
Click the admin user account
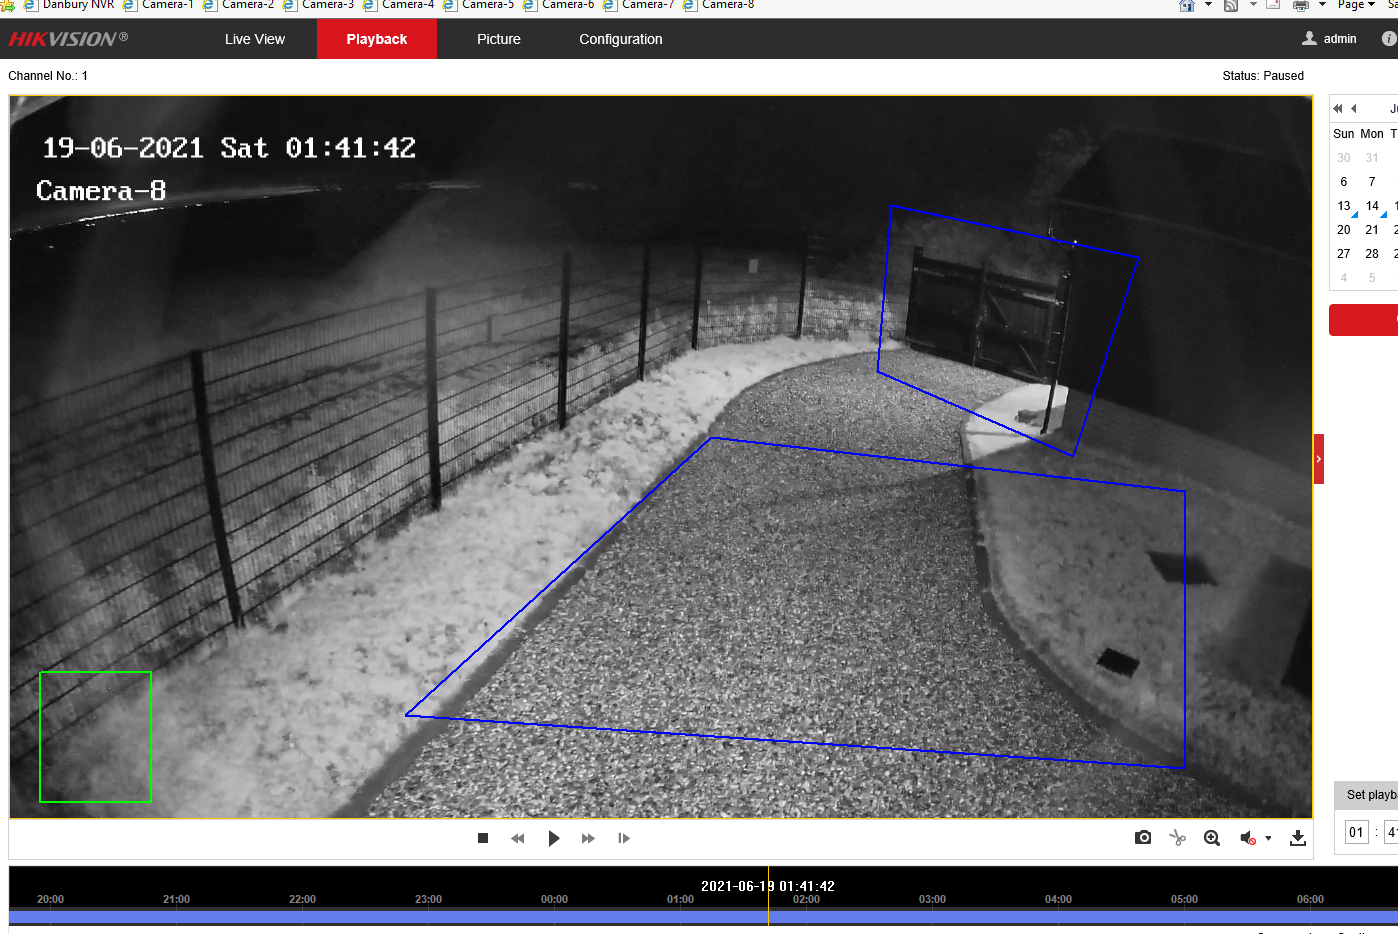tap(1330, 39)
